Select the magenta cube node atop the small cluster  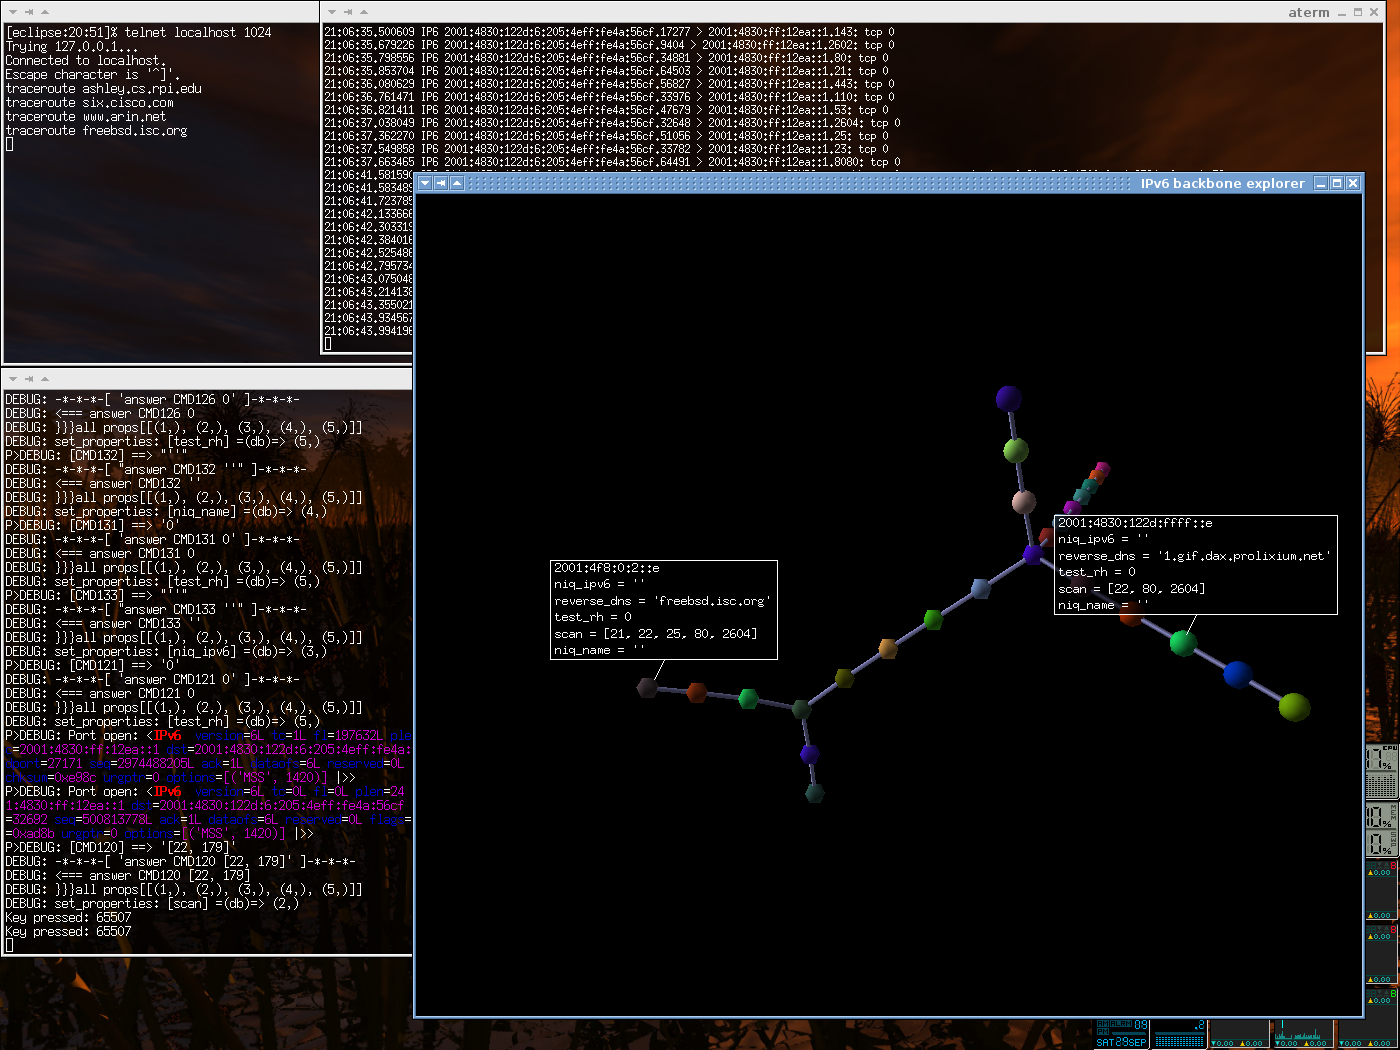click(1102, 468)
